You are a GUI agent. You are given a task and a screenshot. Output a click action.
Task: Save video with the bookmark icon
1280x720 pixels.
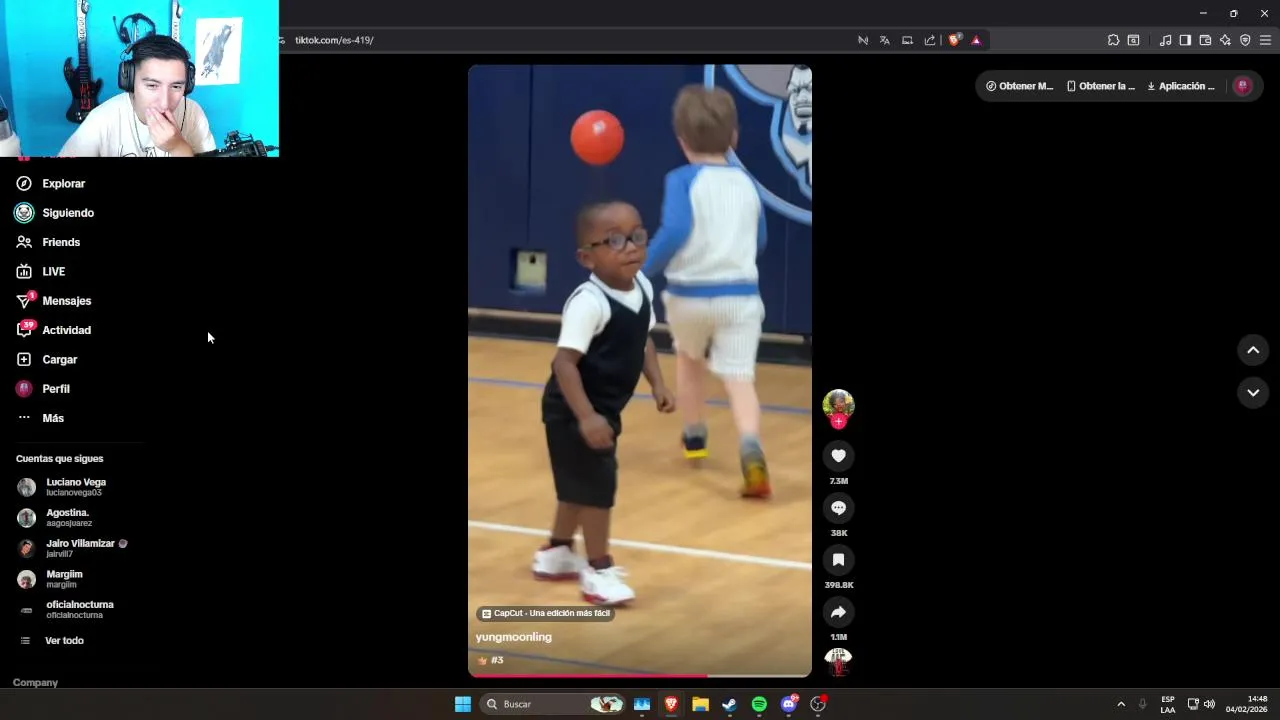[838, 560]
